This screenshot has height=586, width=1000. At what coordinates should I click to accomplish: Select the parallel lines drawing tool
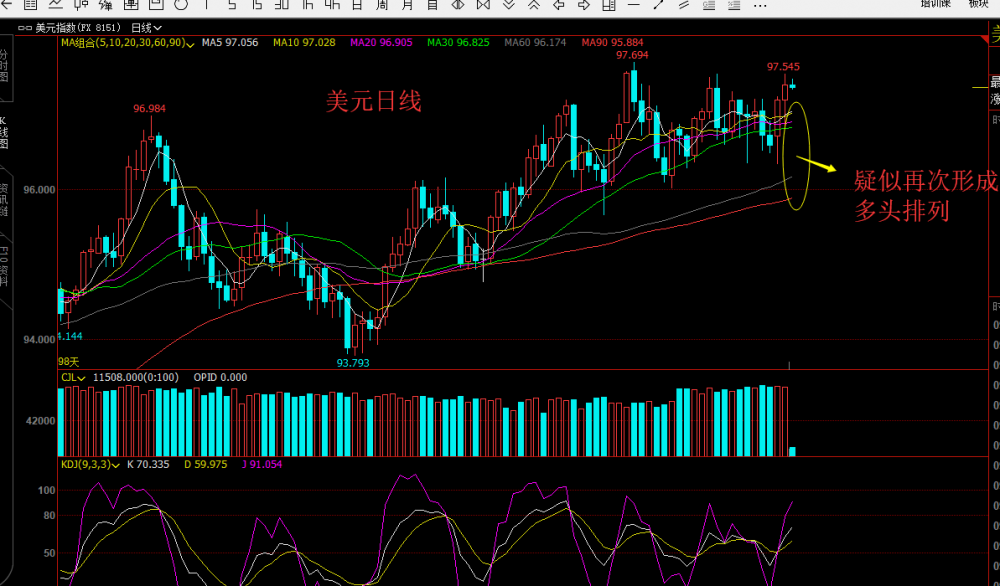click(684, 4)
